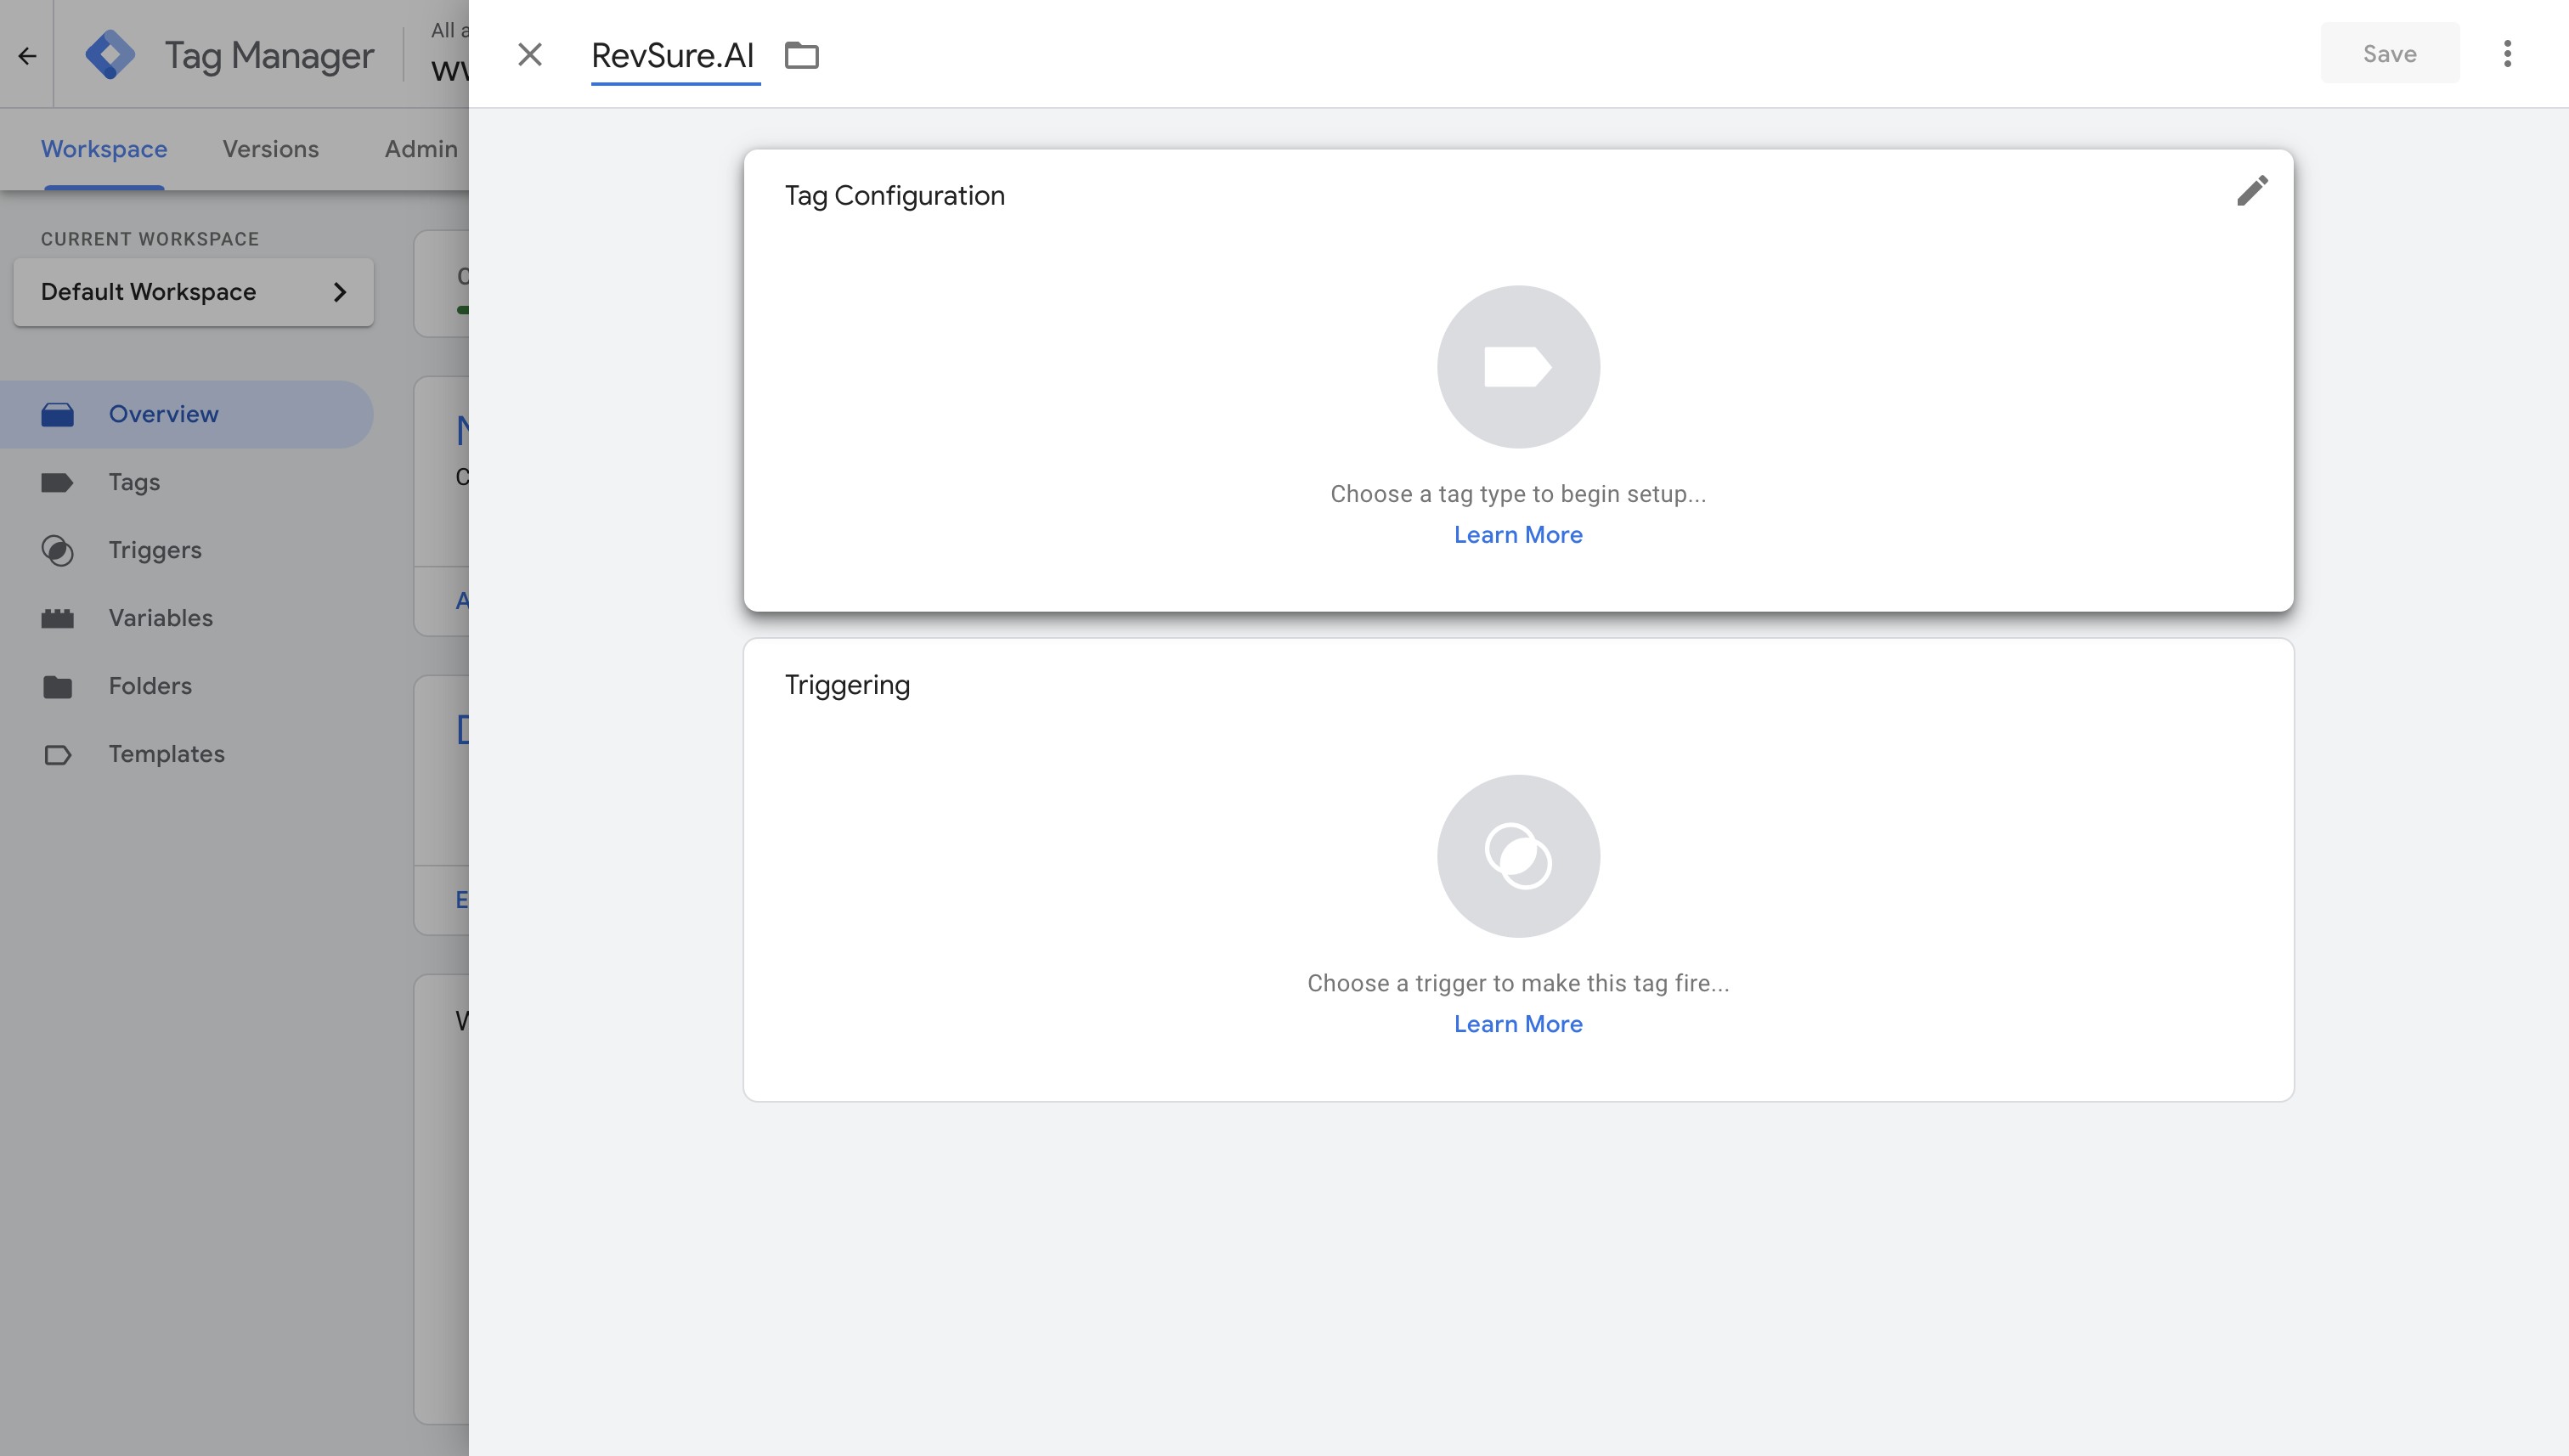Click the Tag Manager logo icon
This screenshot has width=2569, height=1456.
(110, 55)
